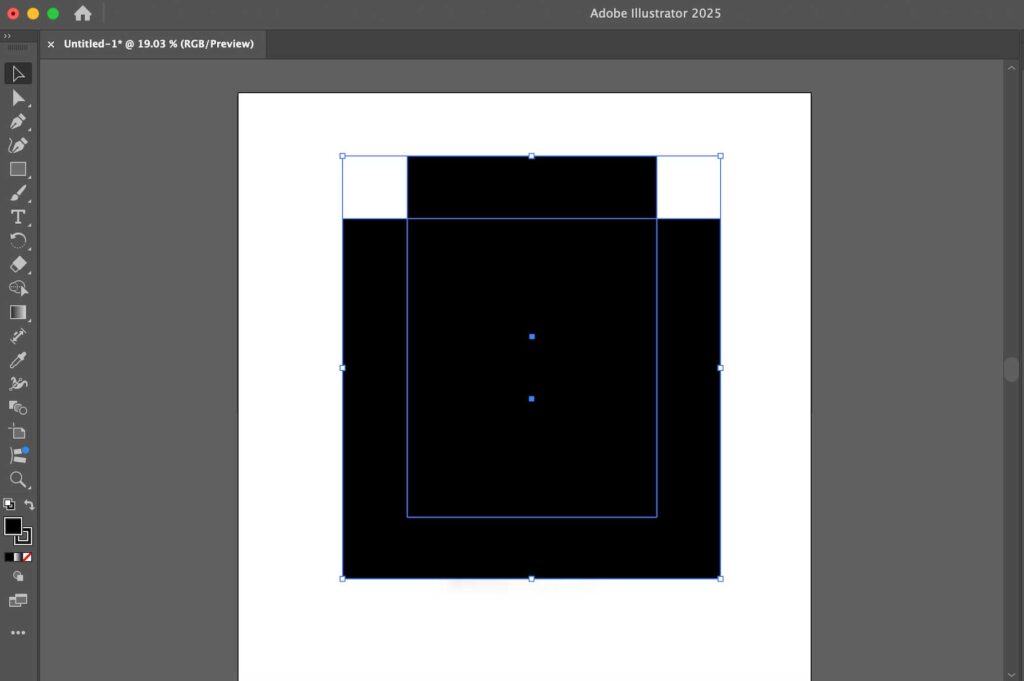This screenshot has height=681, width=1024.
Task: Set paint to None (red slash)
Action: point(27,557)
